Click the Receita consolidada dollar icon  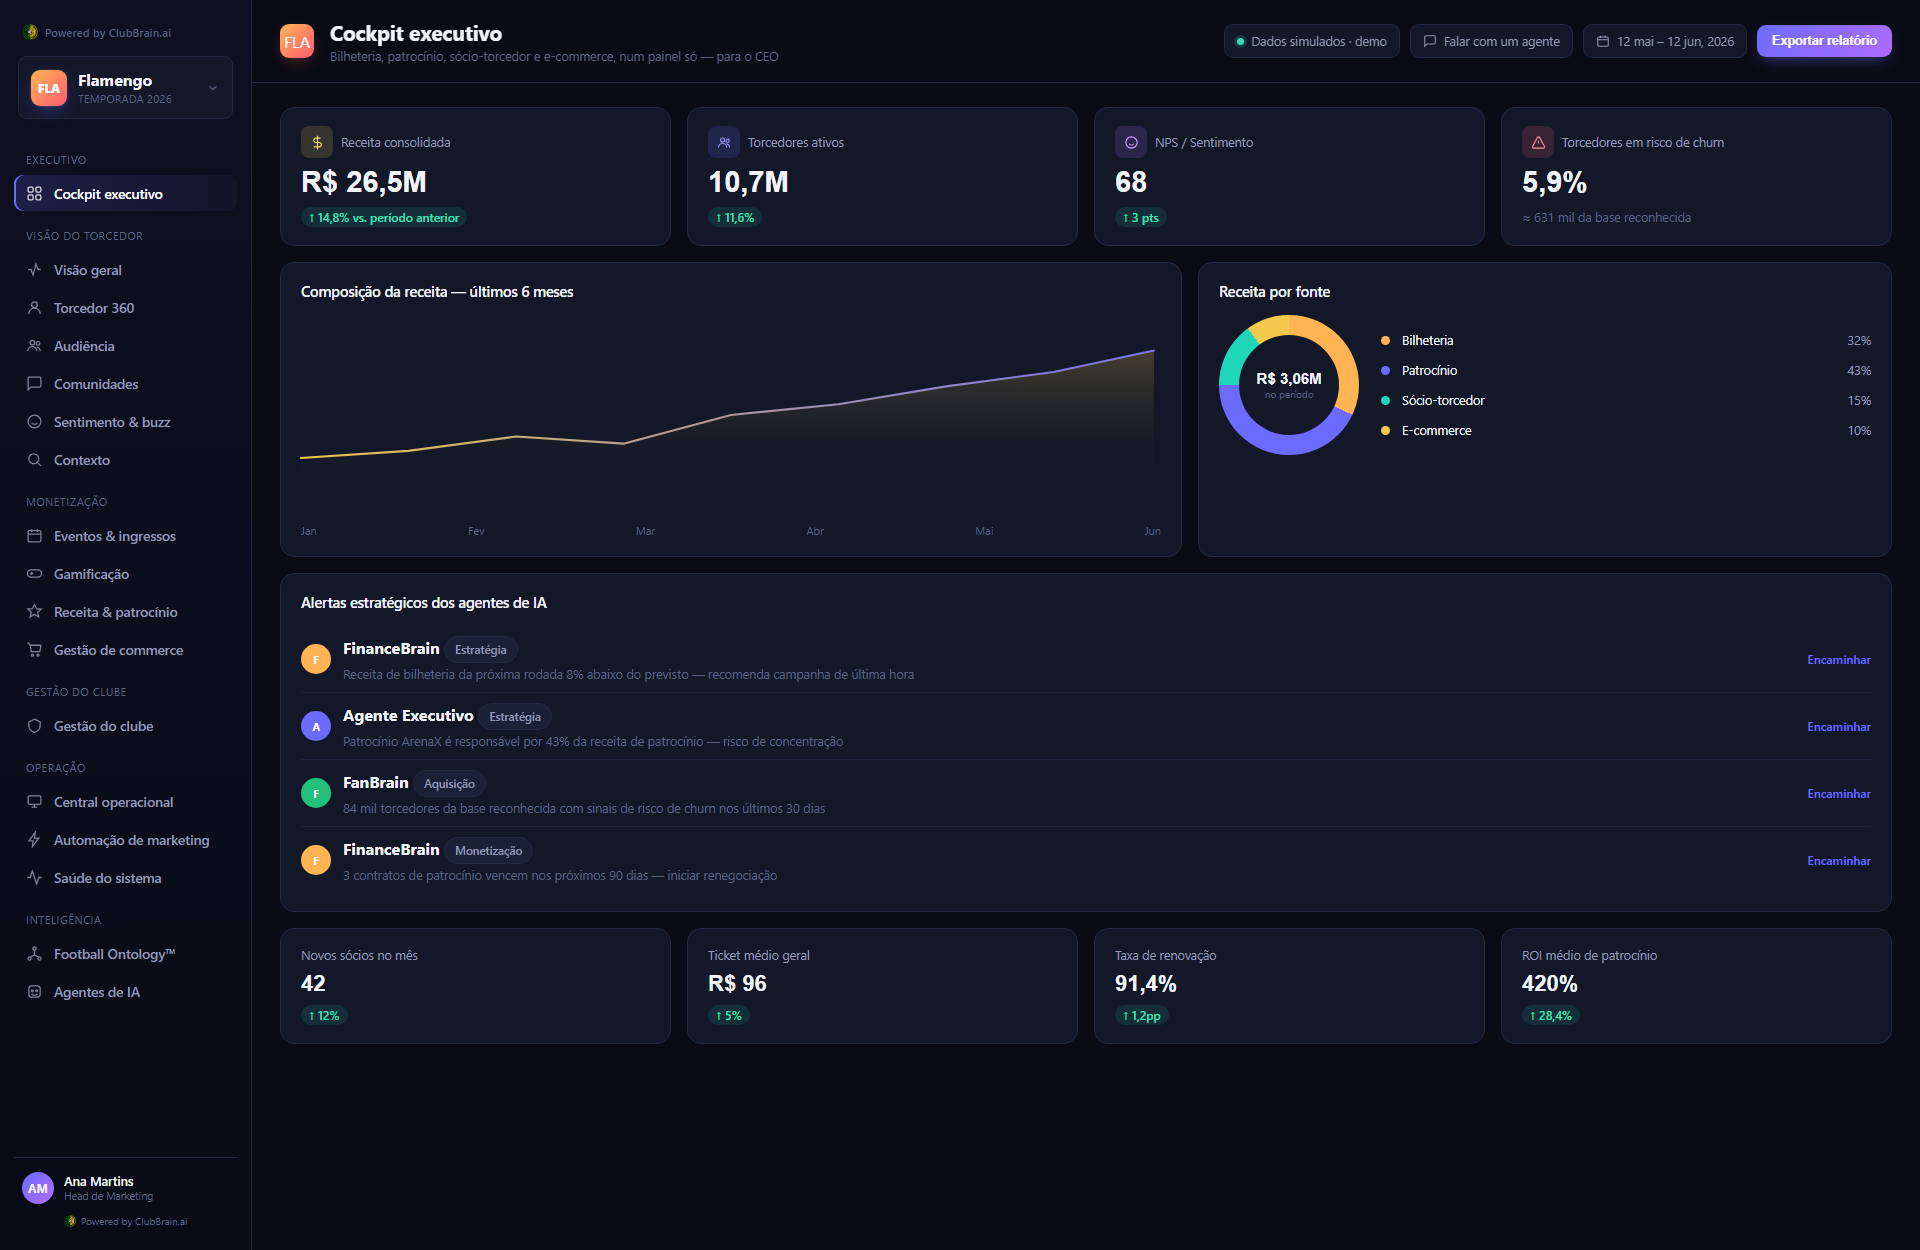pyautogui.click(x=317, y=142)
